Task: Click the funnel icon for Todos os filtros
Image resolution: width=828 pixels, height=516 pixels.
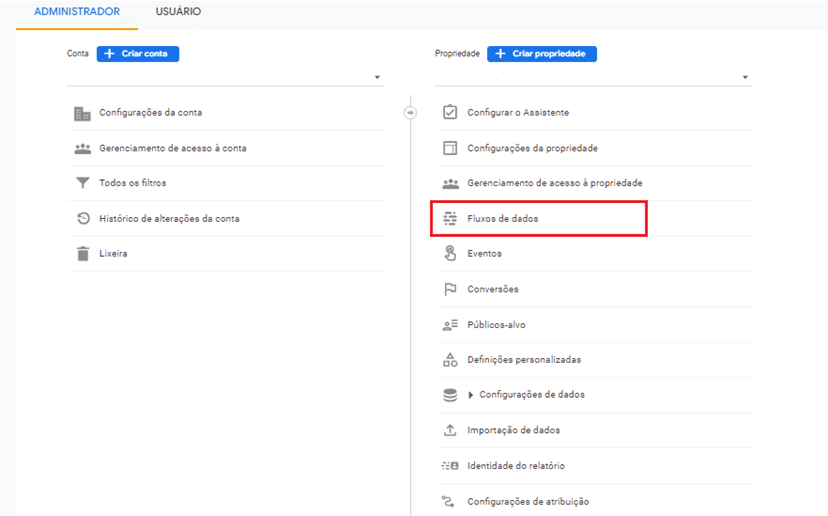Action: (x=82, y=183)
